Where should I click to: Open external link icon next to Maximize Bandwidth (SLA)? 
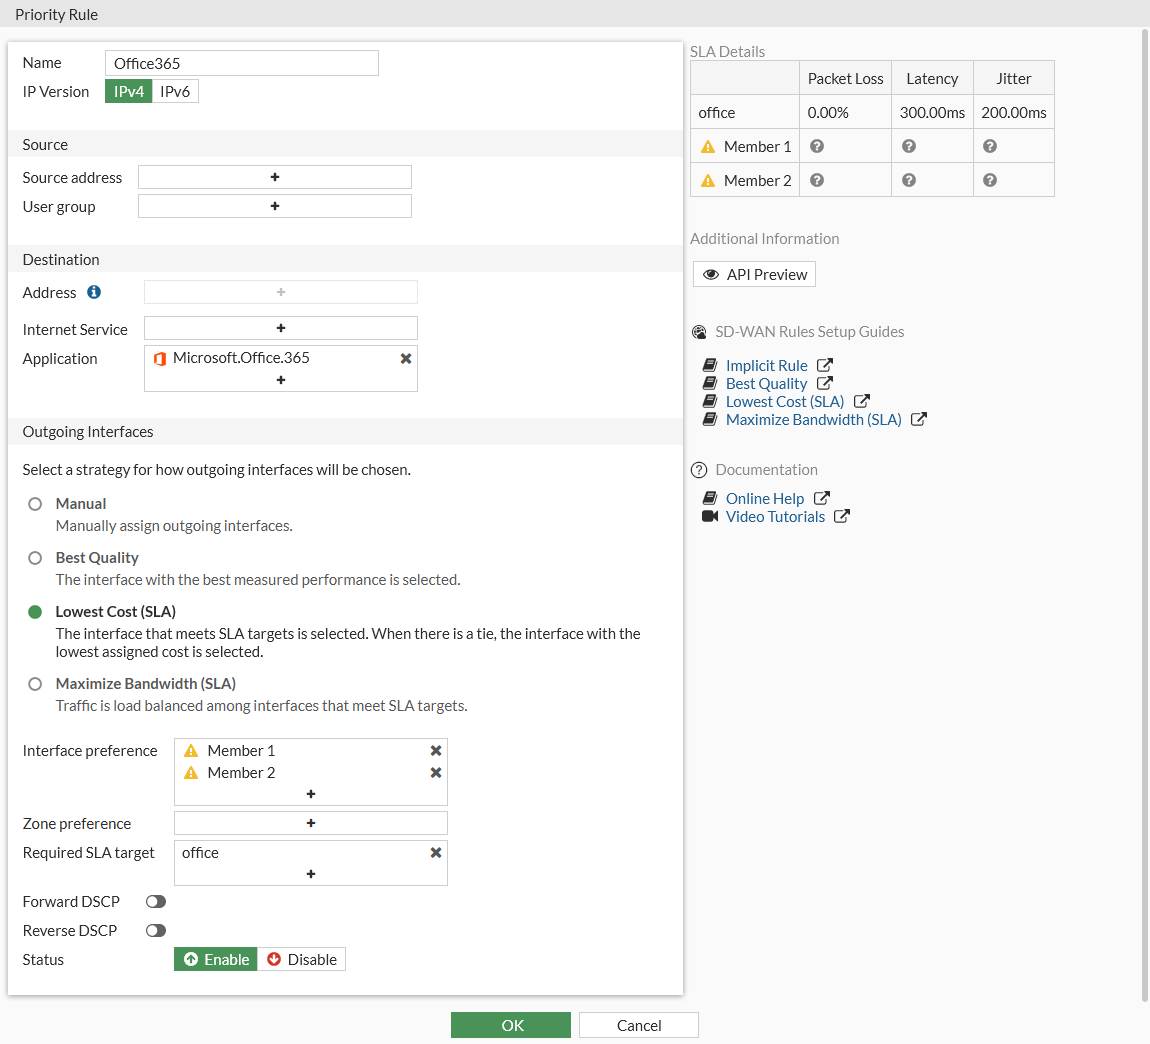pyautogui.click(x=919, y=419)
